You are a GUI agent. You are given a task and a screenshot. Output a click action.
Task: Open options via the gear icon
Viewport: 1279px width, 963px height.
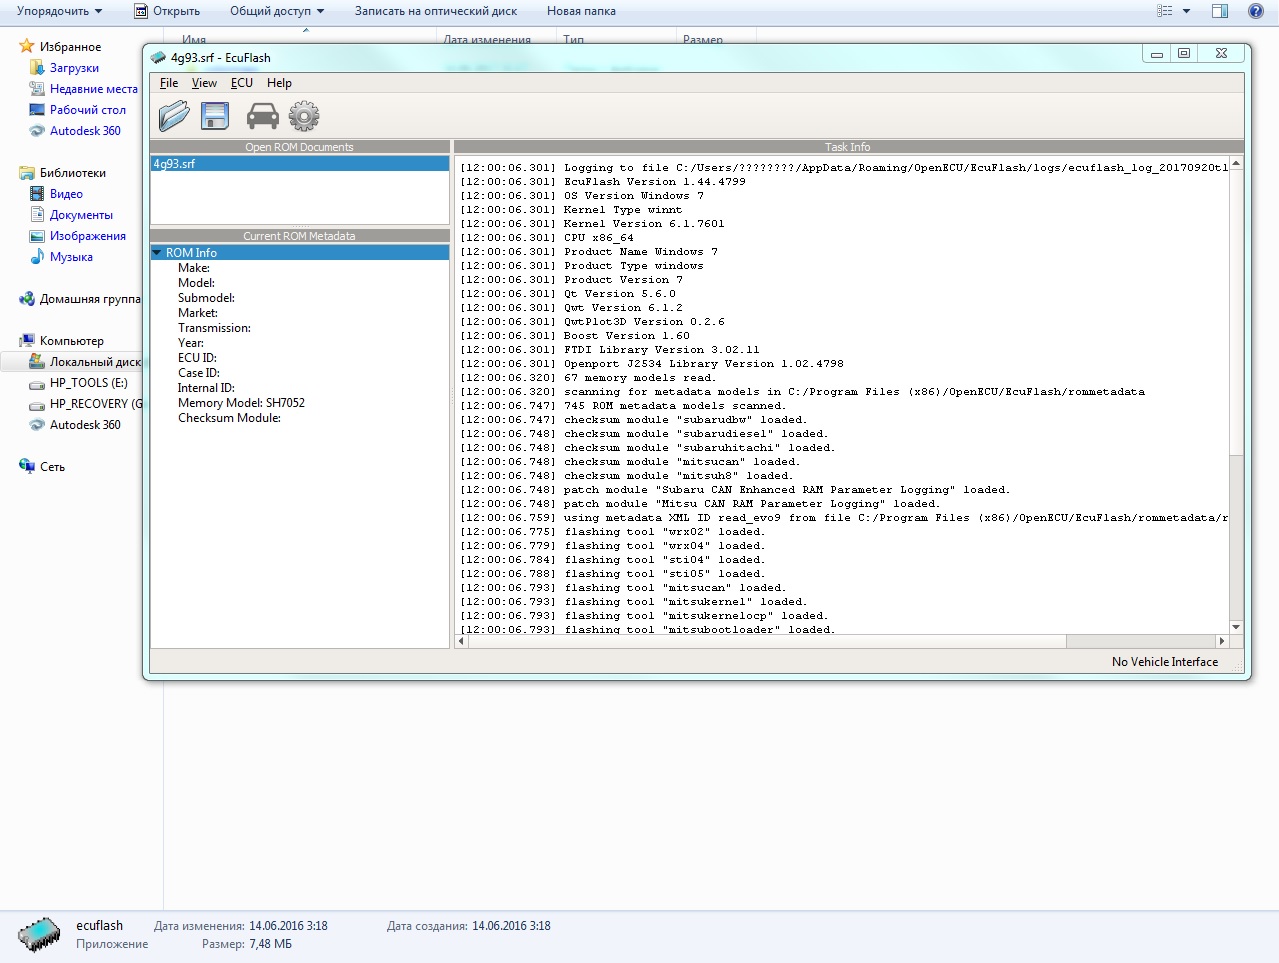coord(304,116)
